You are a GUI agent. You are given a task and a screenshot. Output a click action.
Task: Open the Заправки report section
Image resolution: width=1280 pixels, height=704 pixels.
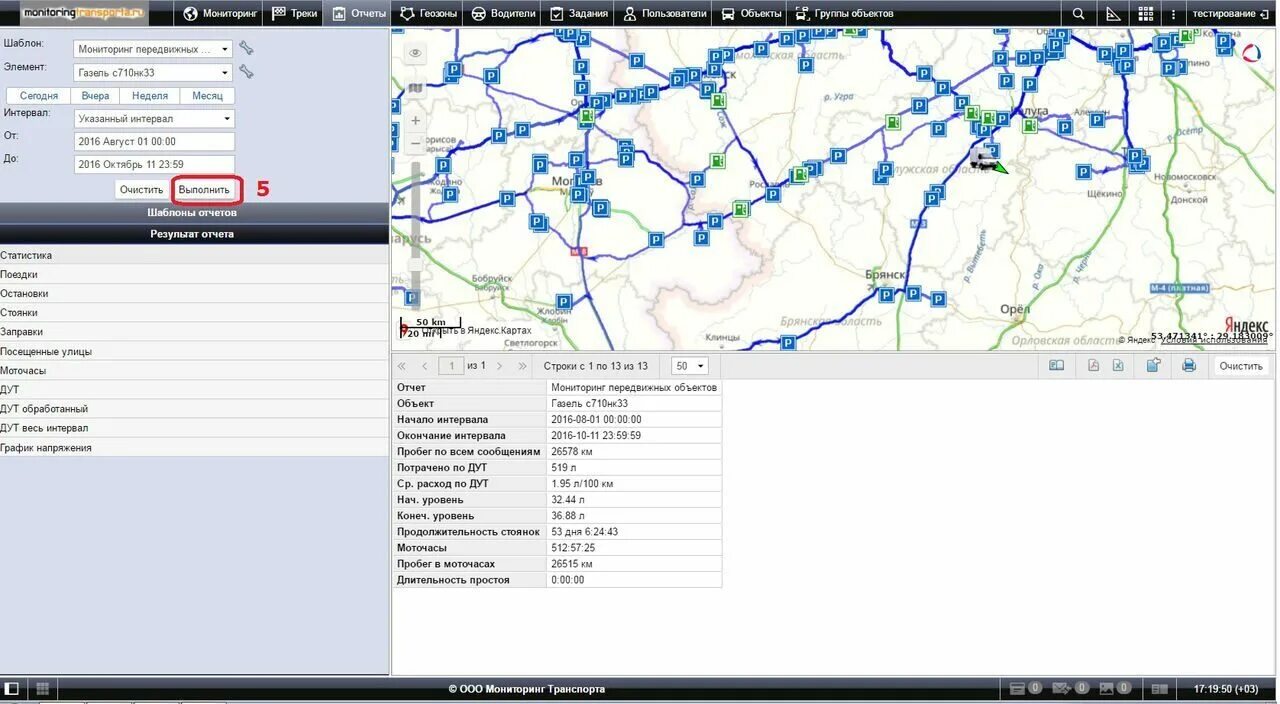194,331
